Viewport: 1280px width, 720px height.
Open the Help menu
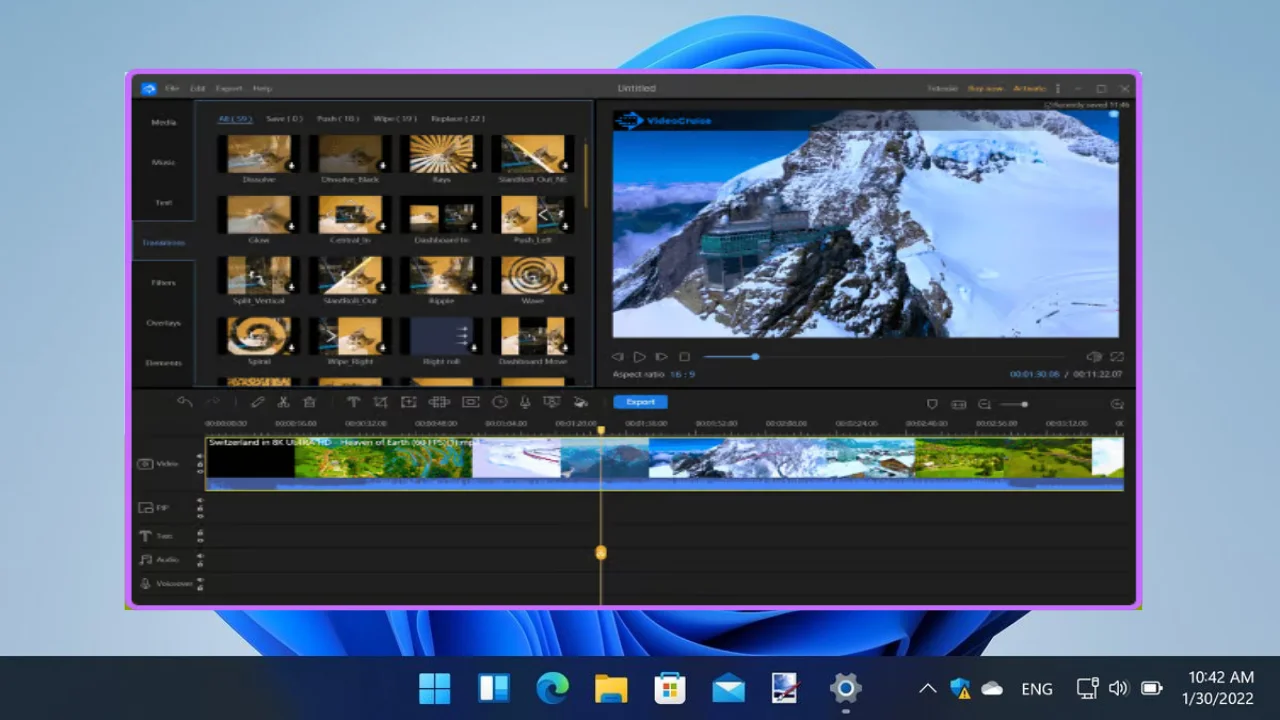(x=262, y=88)
